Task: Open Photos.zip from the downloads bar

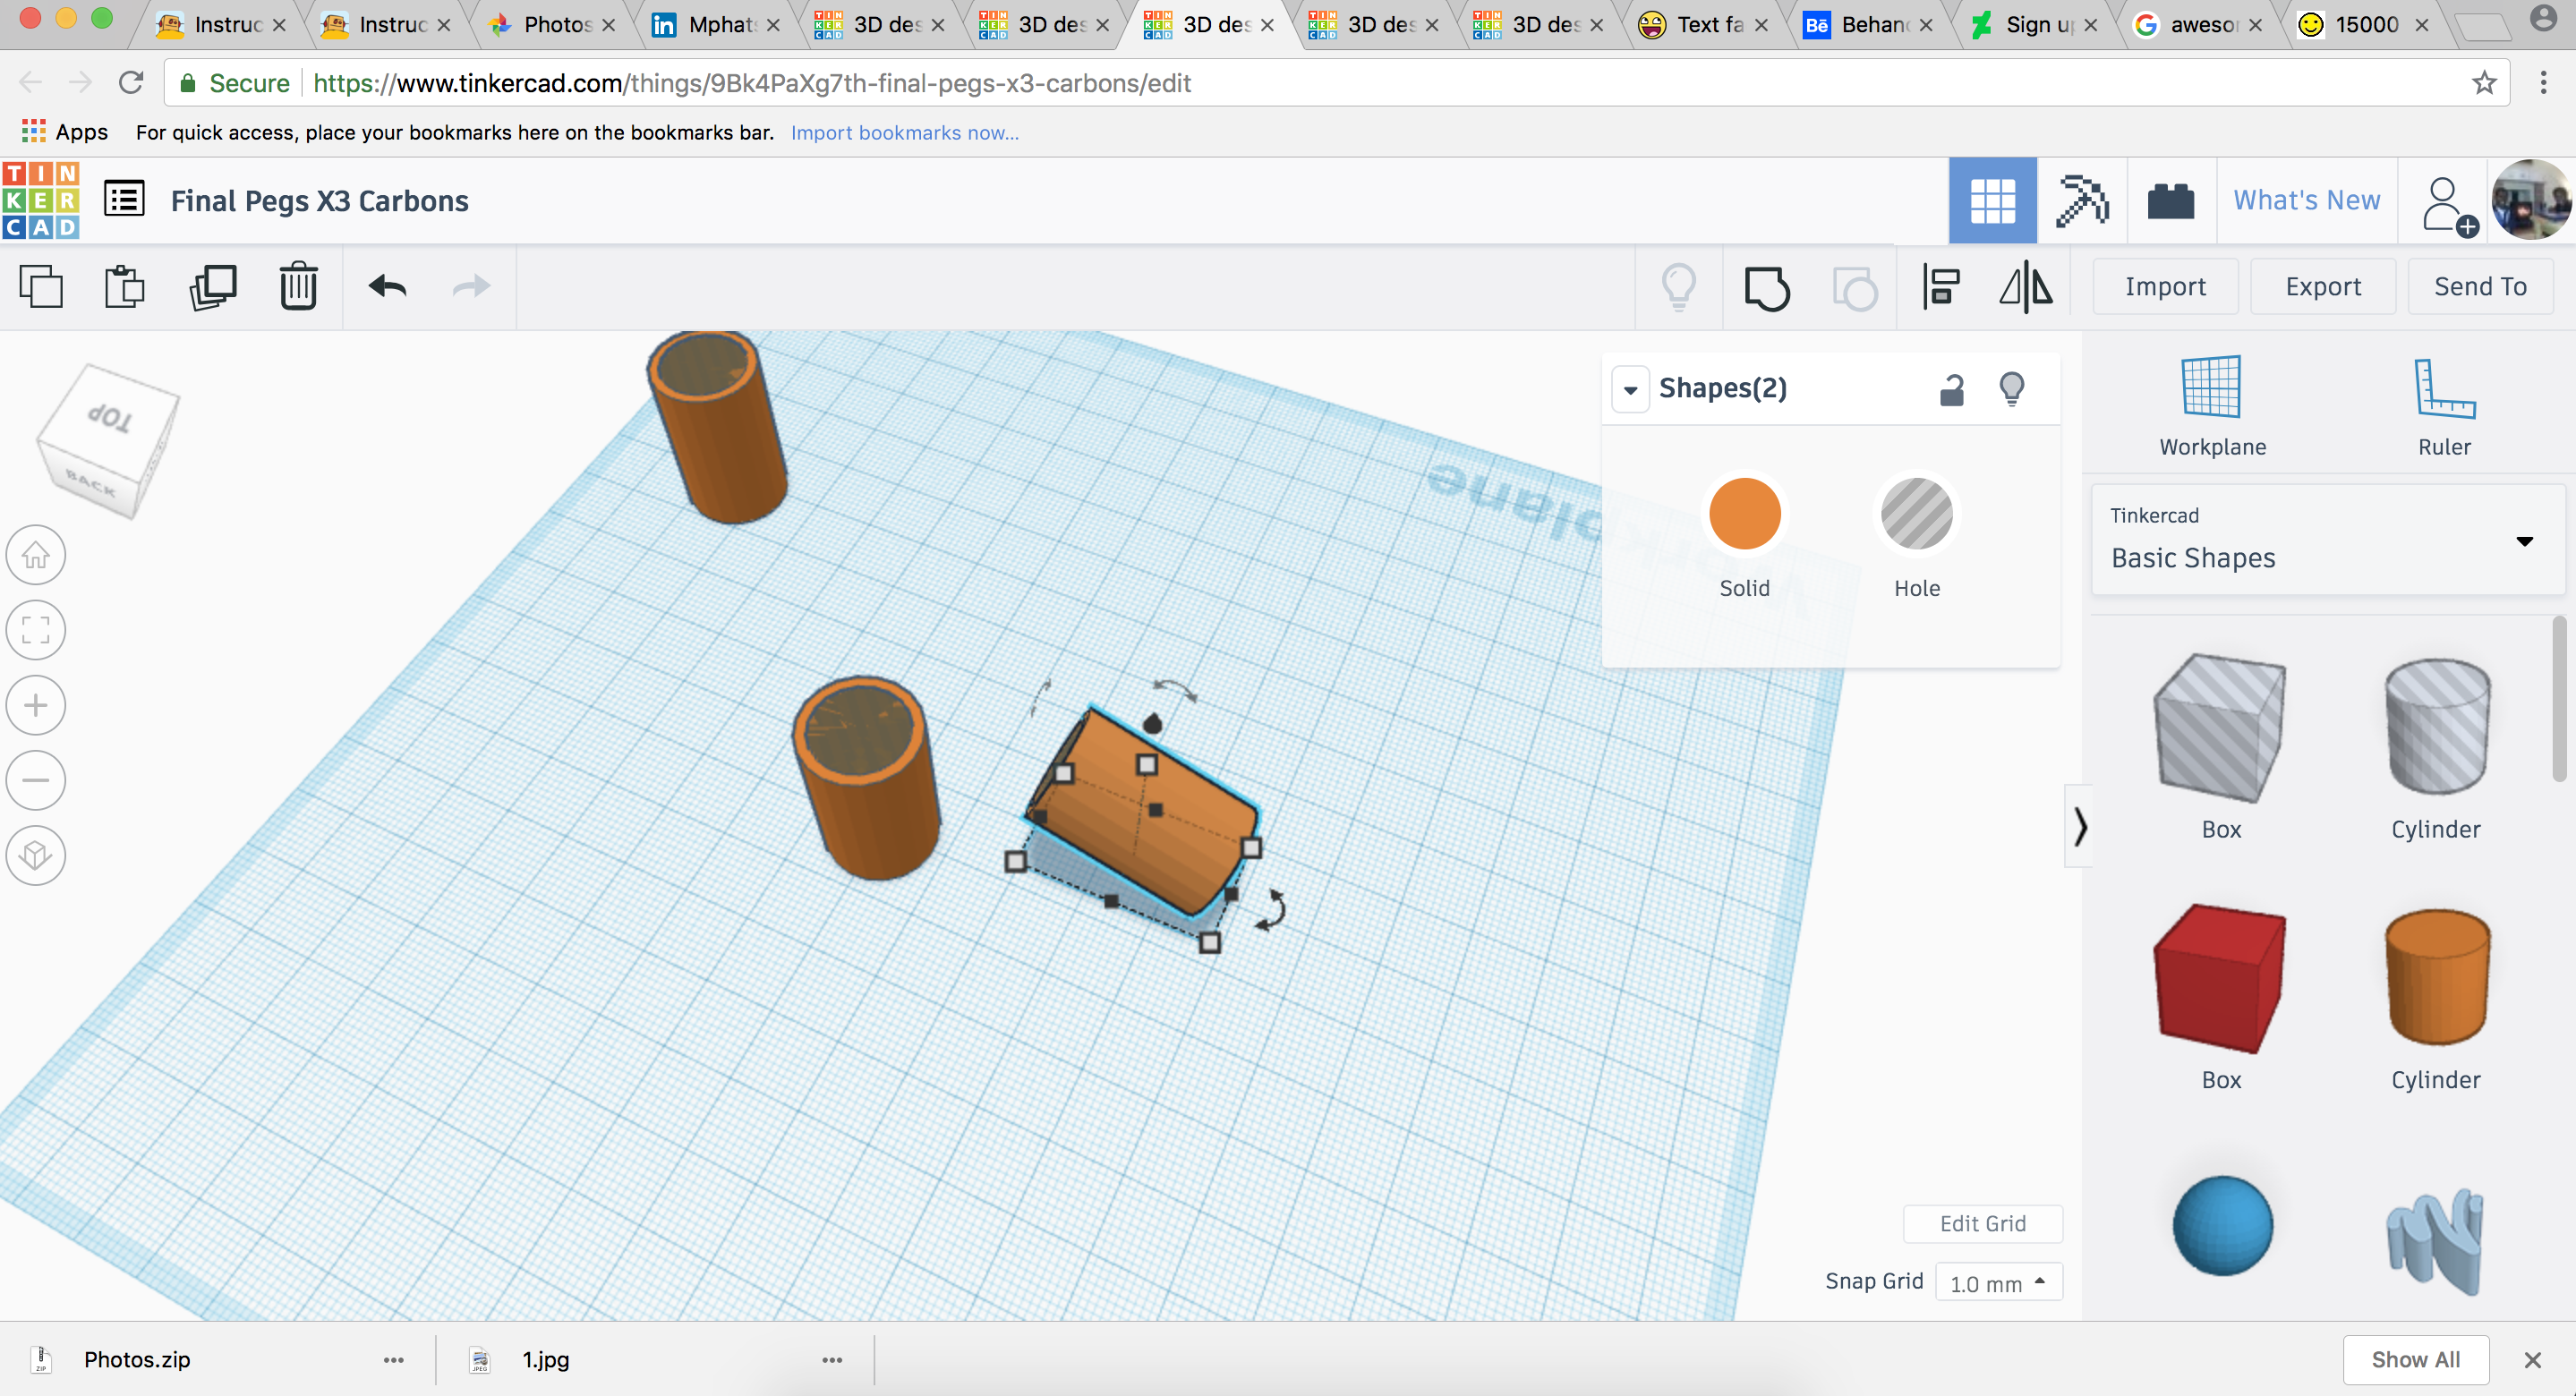Action: click(x=137, y=1359)
